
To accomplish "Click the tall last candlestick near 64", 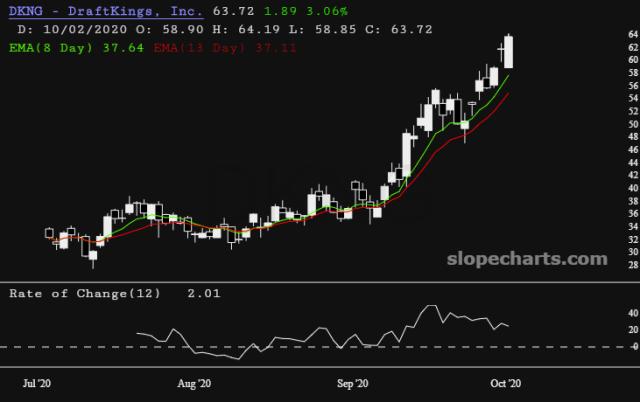I will point(508,52).
